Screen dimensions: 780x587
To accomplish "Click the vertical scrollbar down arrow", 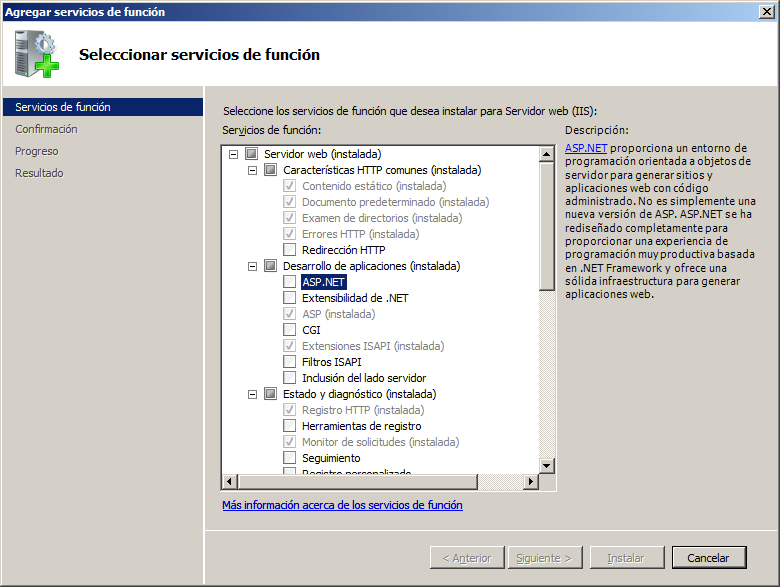I will coord(546,465).
